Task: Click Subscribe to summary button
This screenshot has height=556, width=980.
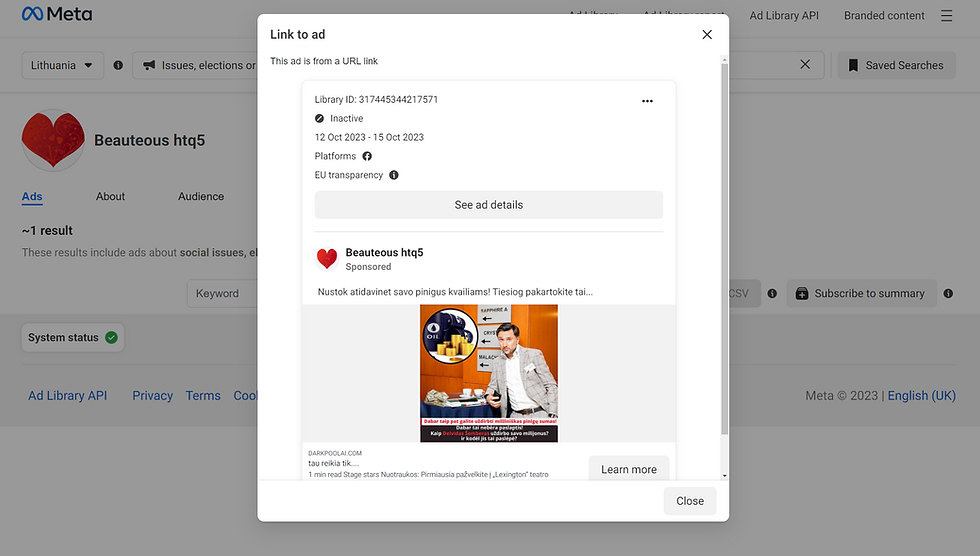Action: tap(862, 294)
